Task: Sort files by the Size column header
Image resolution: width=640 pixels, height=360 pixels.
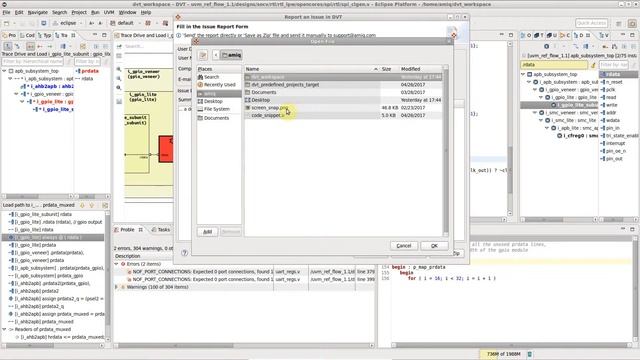Action: (x=389, y=69)
